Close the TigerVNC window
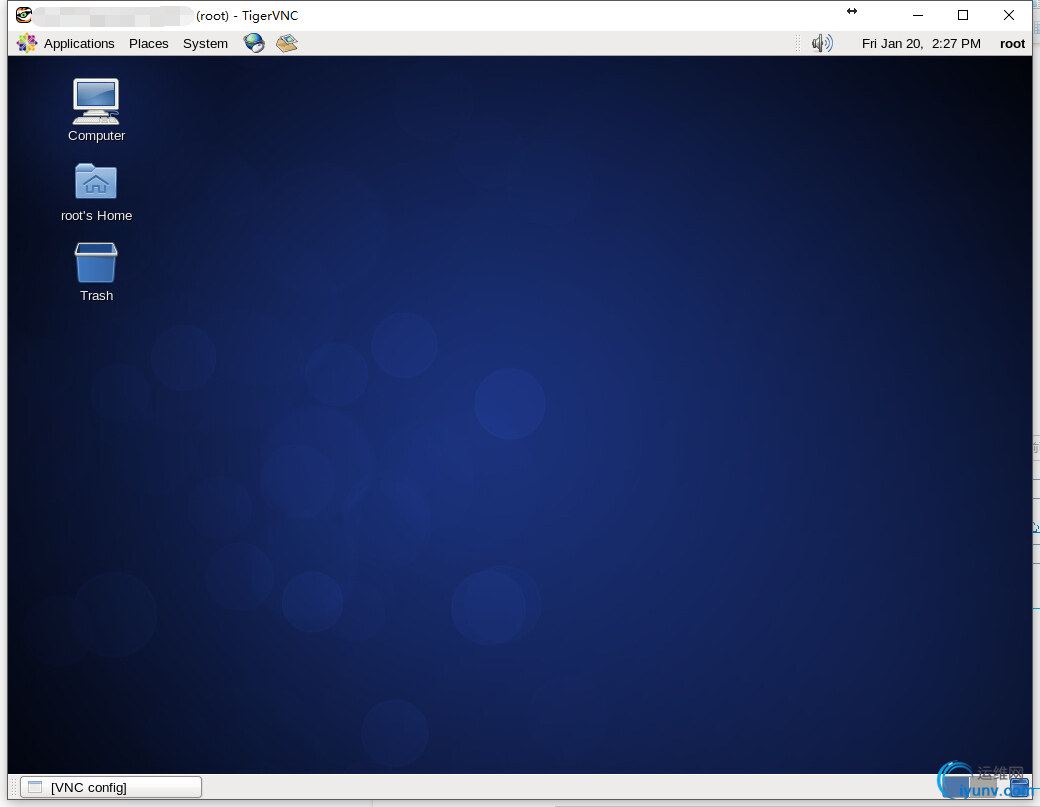This screenshot has height=807, width=1040. [x=1009, y=15]
